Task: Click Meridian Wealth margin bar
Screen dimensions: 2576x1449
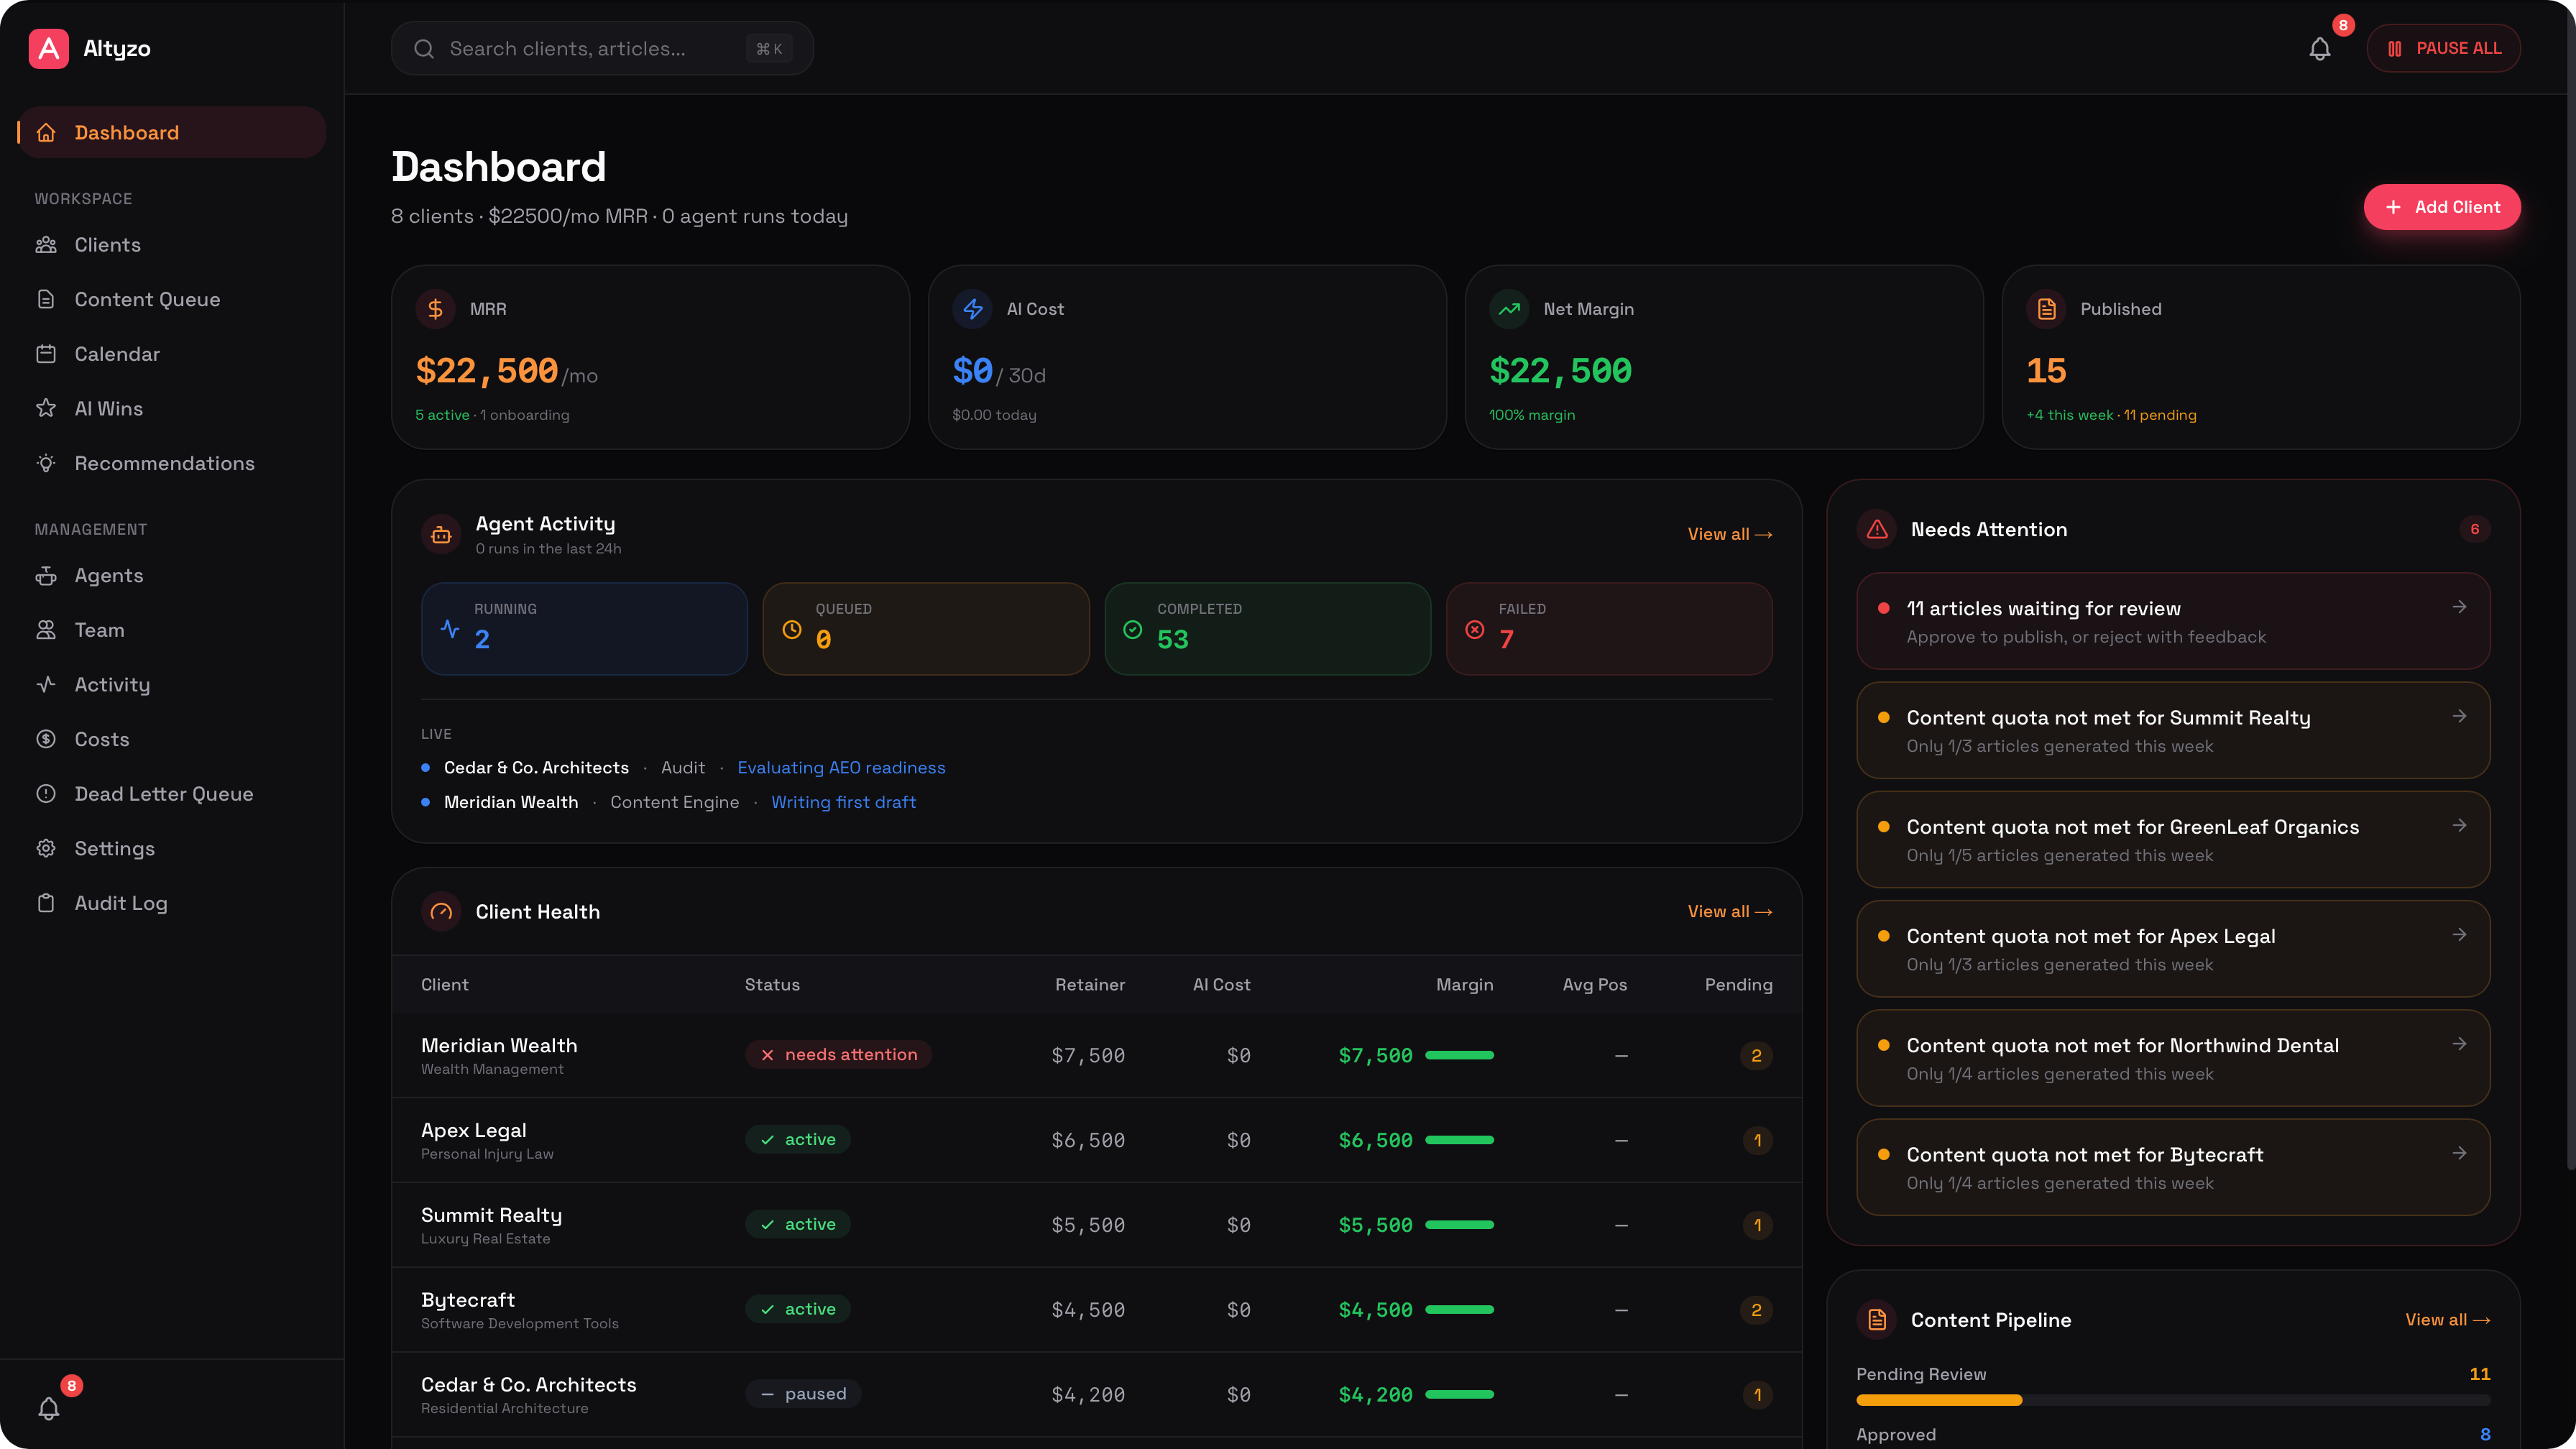Action: (1459, 1055)
